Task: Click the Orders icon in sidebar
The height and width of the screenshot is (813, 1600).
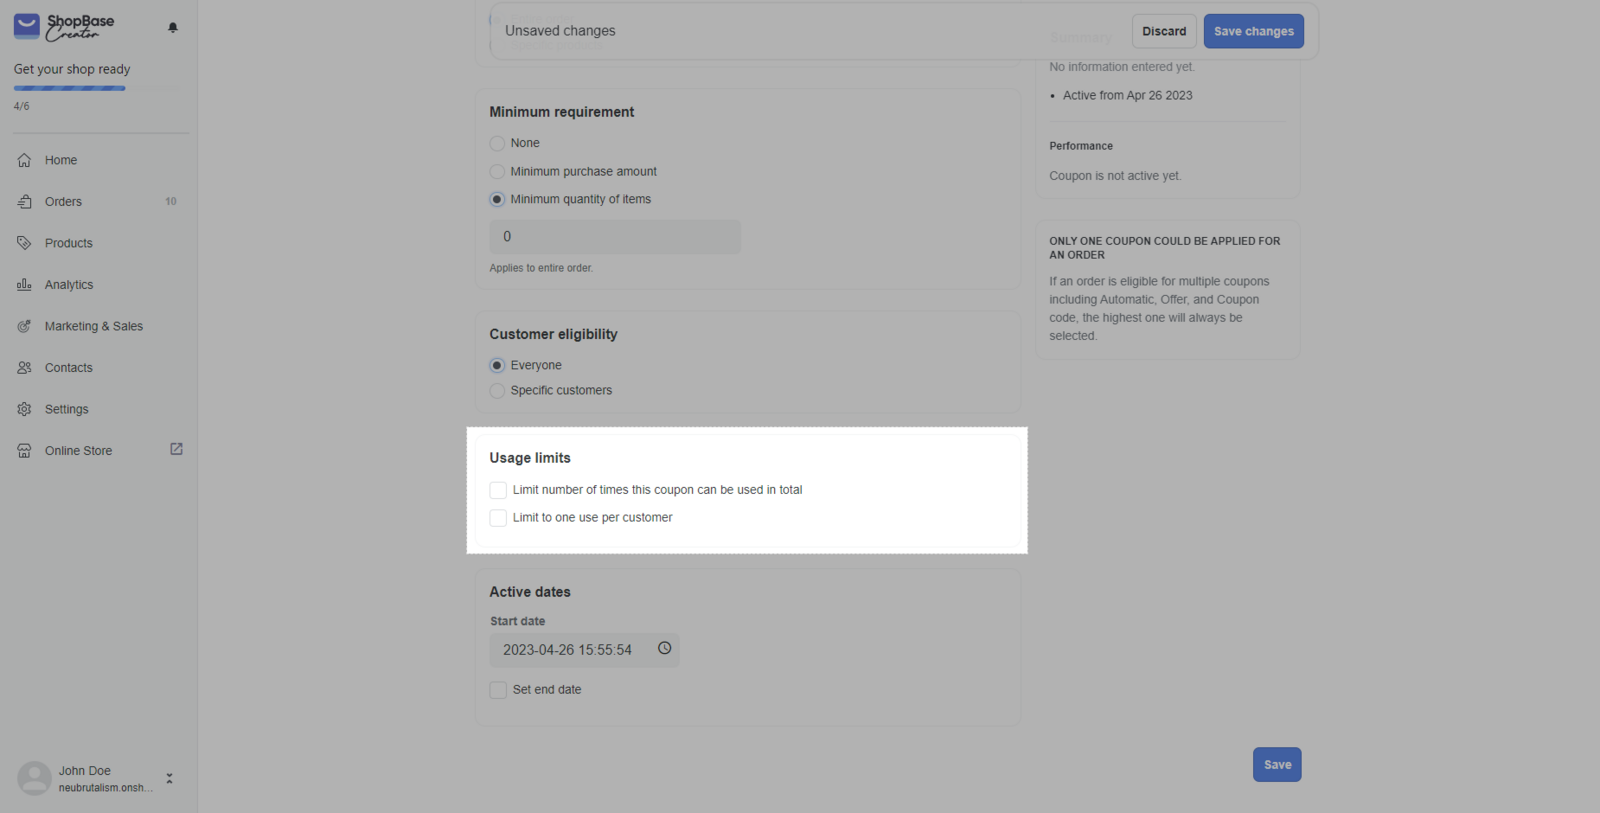Action: pyautogui.click(x=24, y=202)
